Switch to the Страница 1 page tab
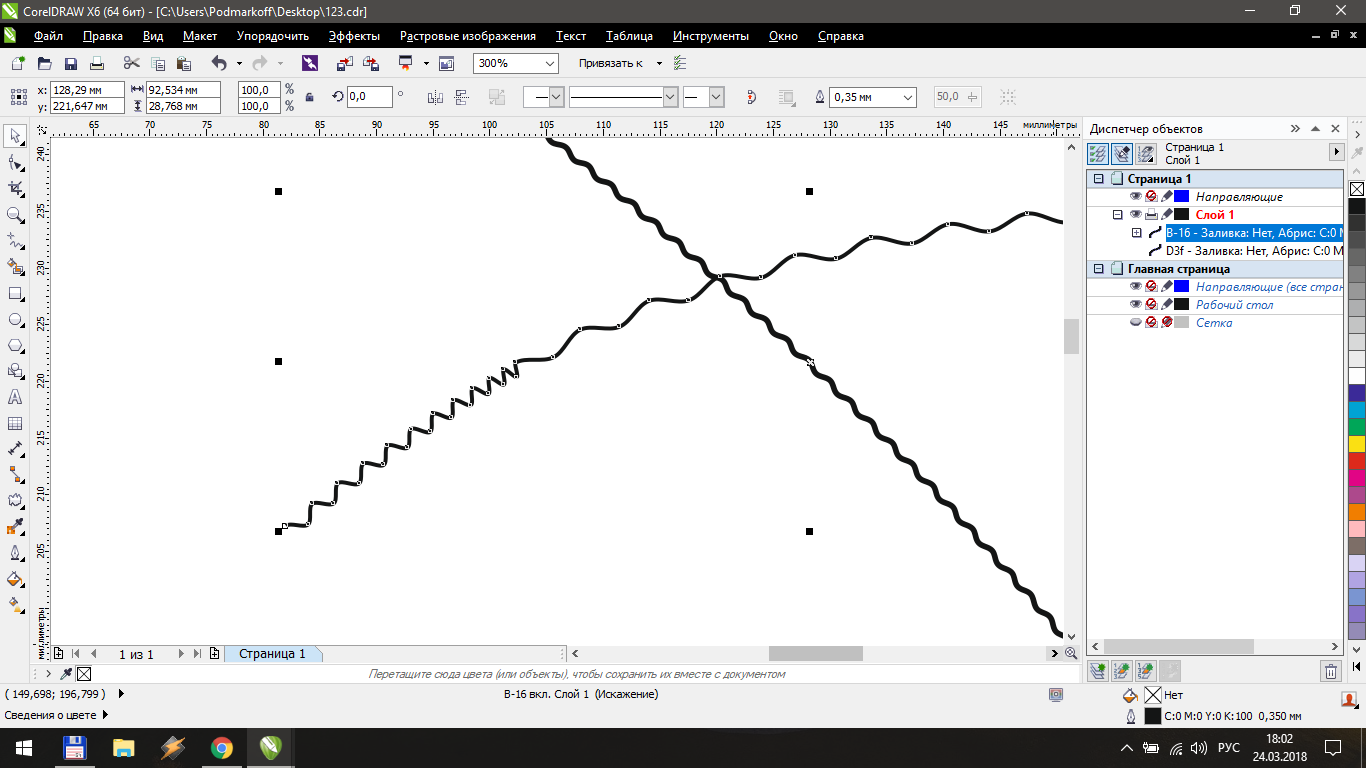This screenshot has width=1366, height=768. (x=272, y=654)
